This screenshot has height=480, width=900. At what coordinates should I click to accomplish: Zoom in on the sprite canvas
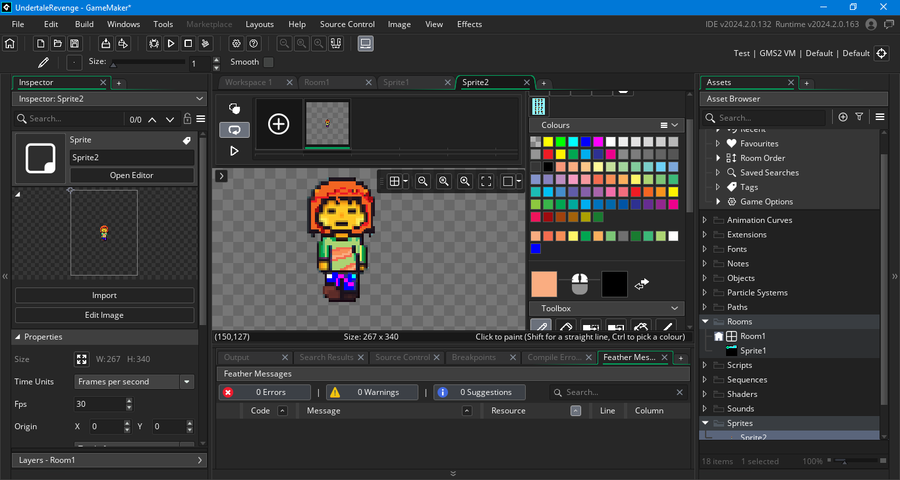click(x=465, y=181)
